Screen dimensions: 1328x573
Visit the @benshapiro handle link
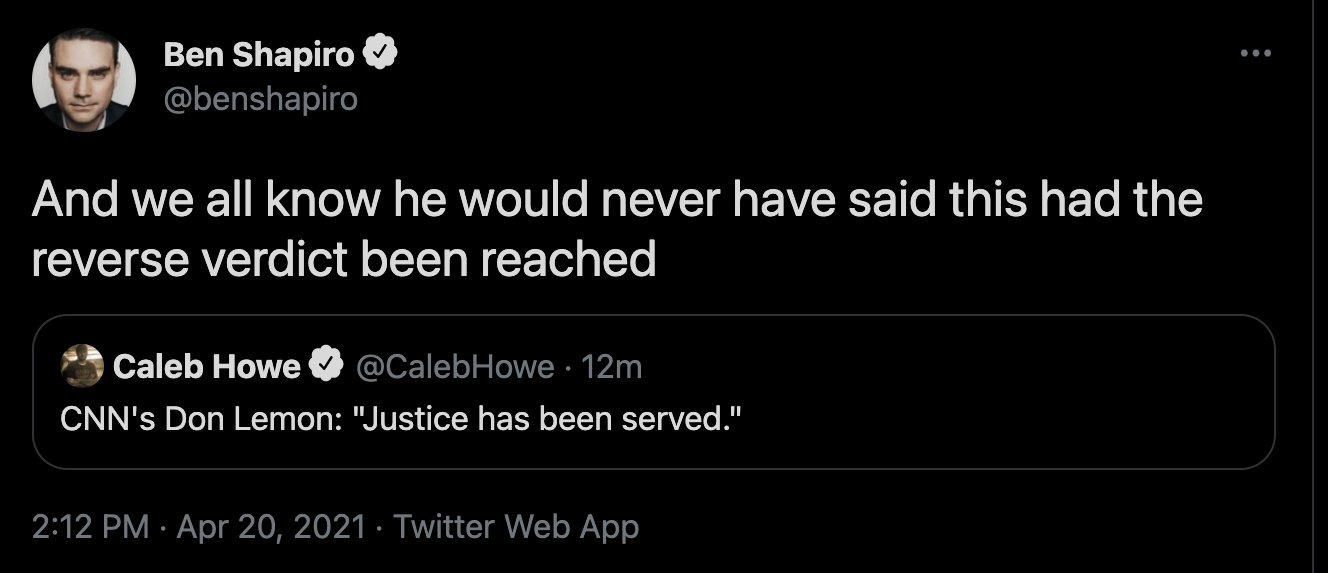click(x=260, y=100)
